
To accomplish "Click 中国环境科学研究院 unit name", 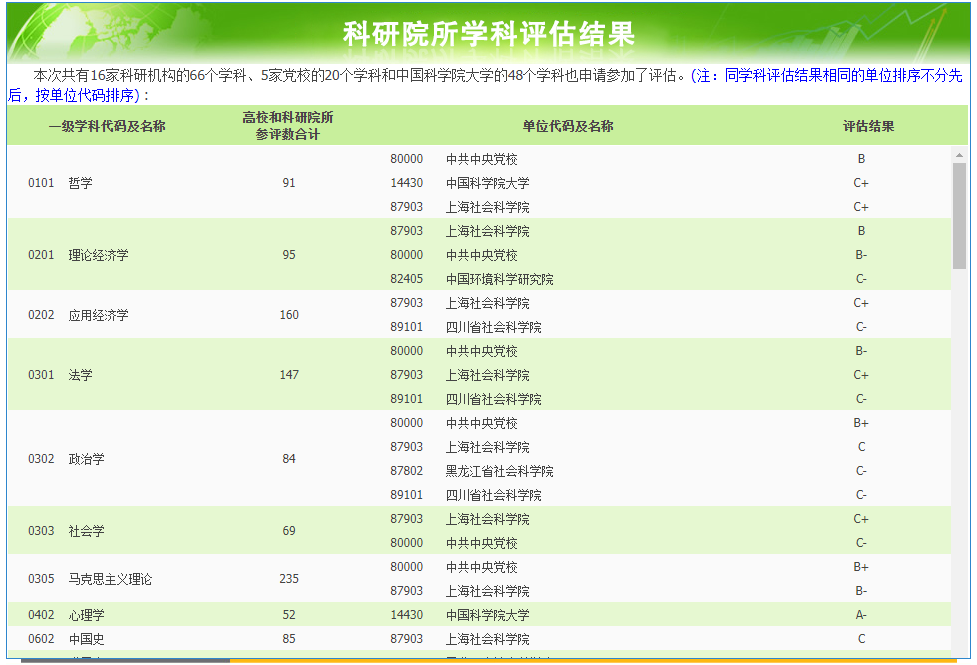I will (500, 279).
